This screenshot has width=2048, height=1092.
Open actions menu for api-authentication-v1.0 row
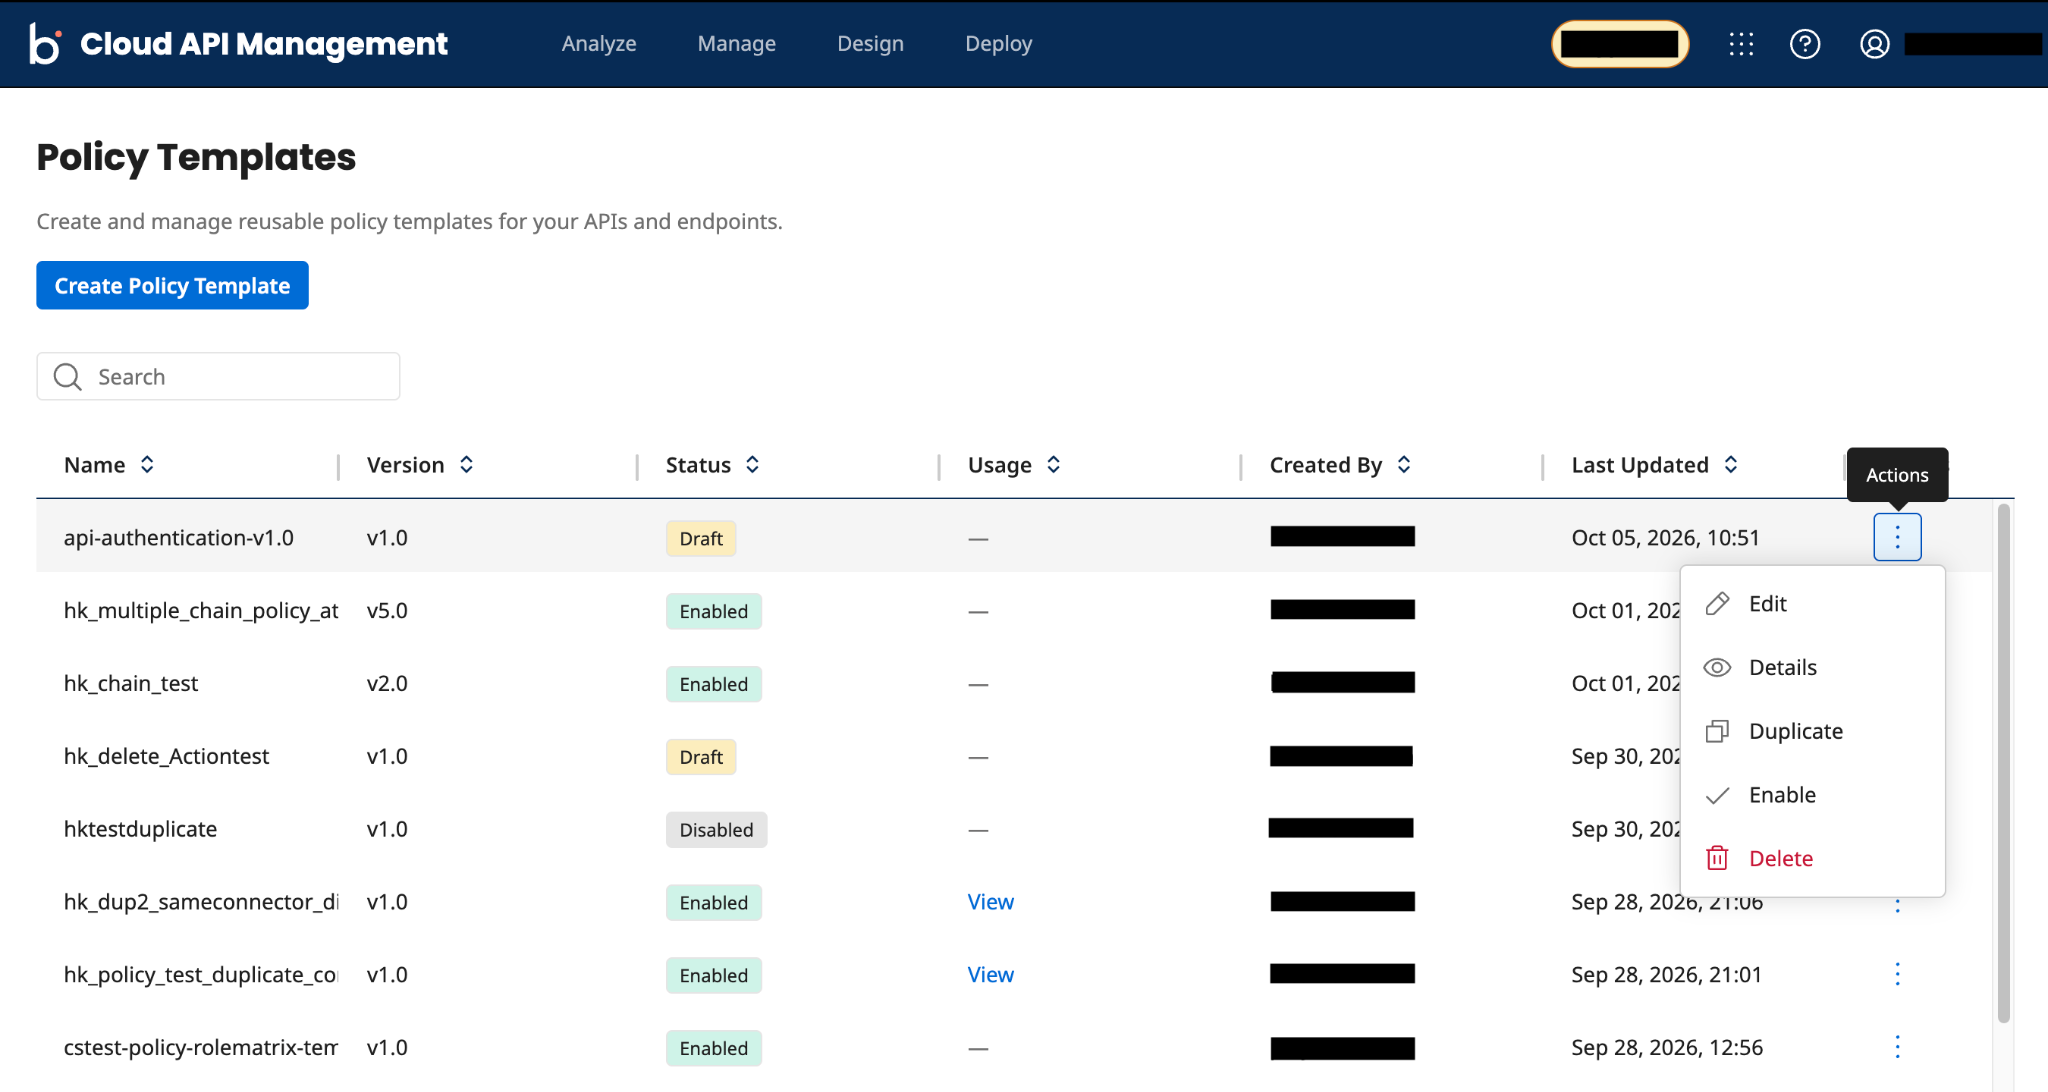pyautogui.click(x=1897, y=537)
